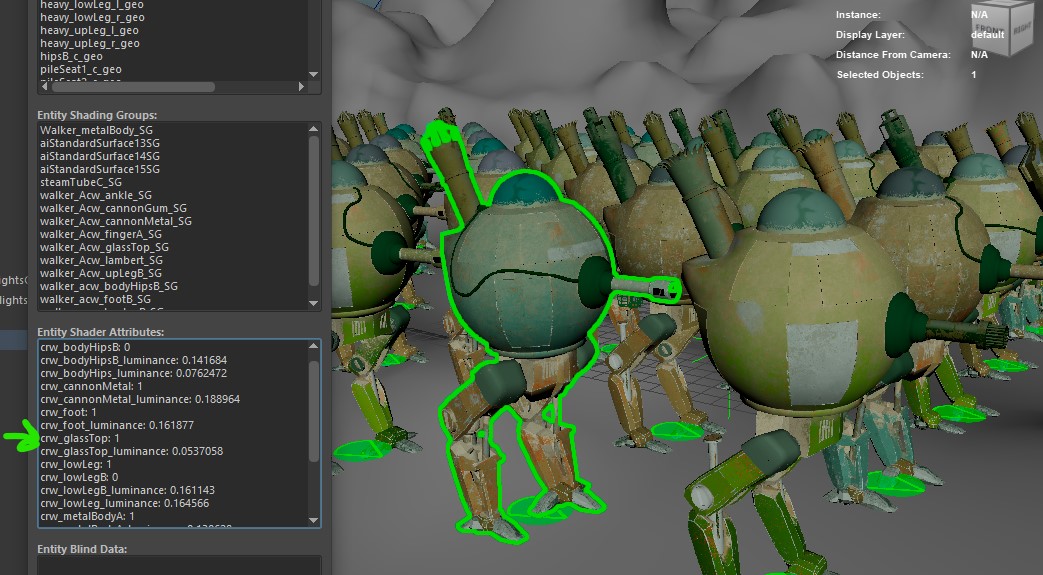Select crw_lowLegB_luminance: 0.161143 row
The image size is (1043, 575).
(x=128, y=490)
